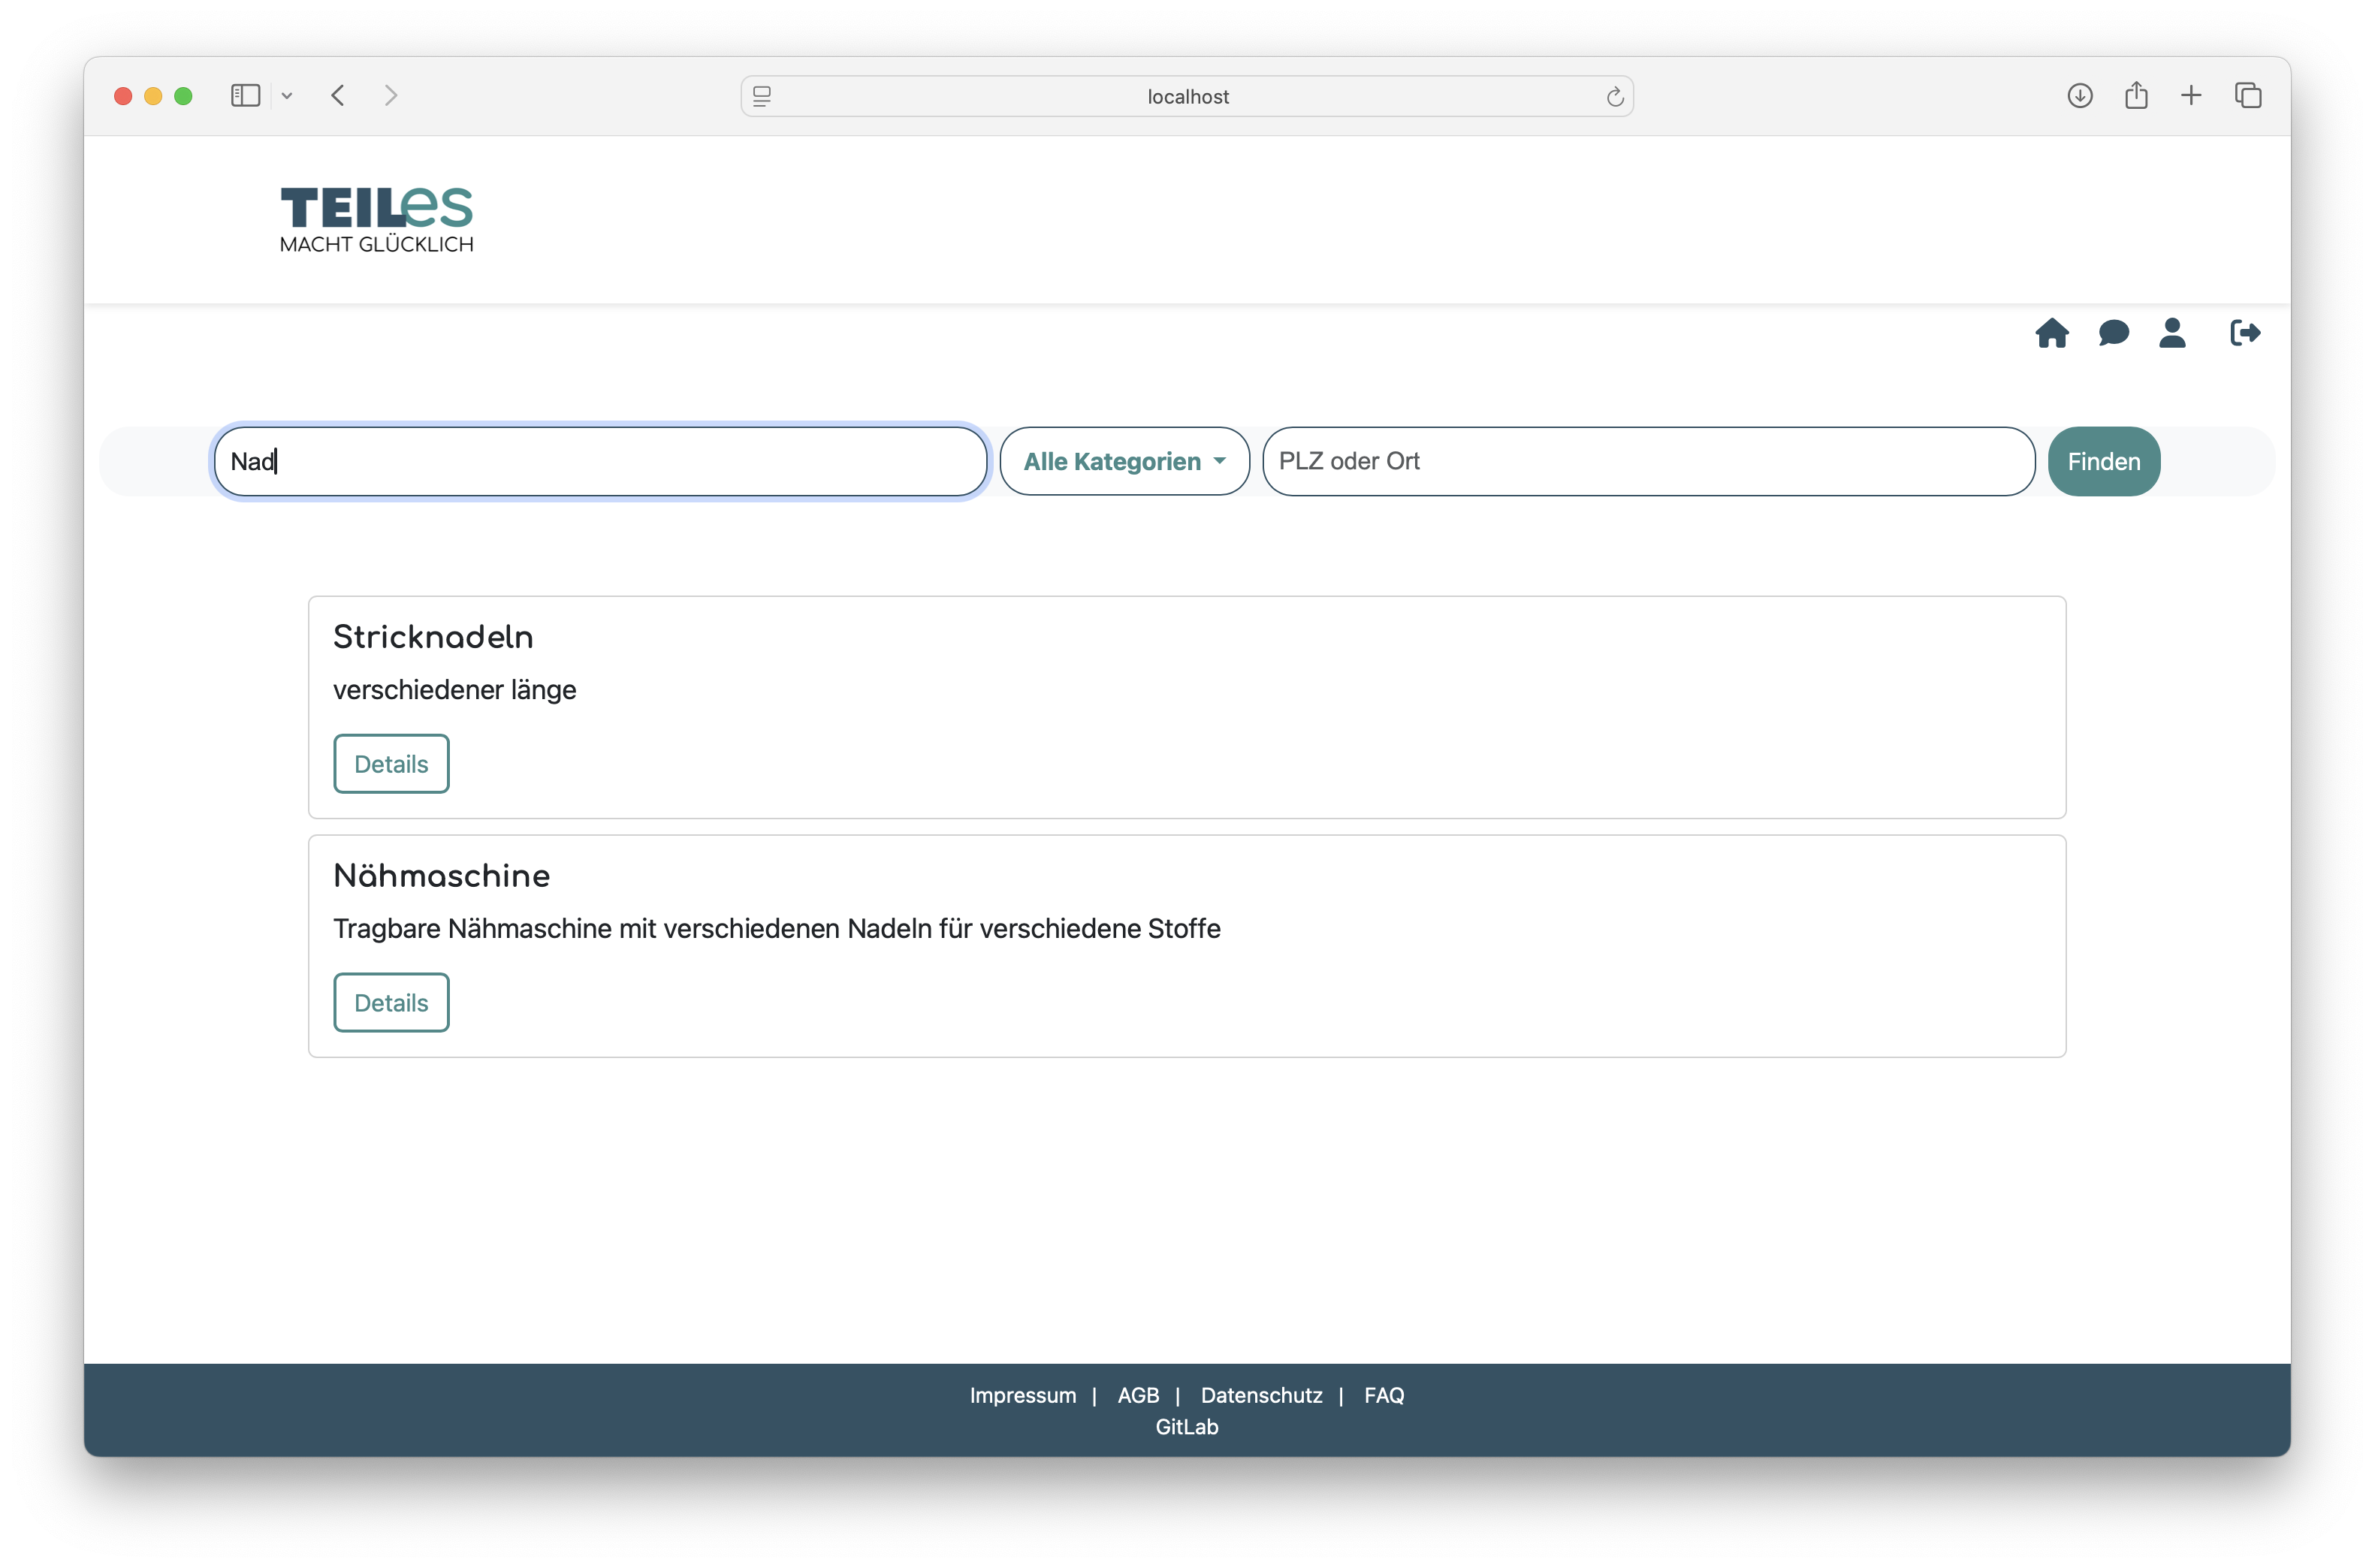Image resolution: width=2375 pixels, height=1568 pixels.
Task: Open the Datenschutz footer link
Action: pos(1261,1395)
